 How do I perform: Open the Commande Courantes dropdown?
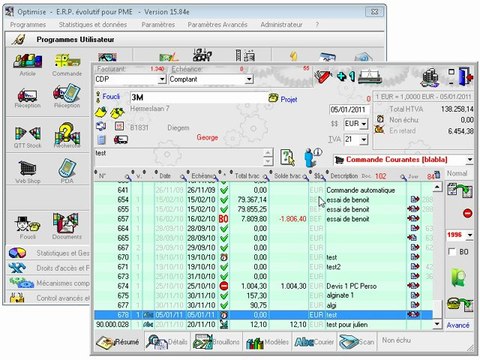point(470,160)
